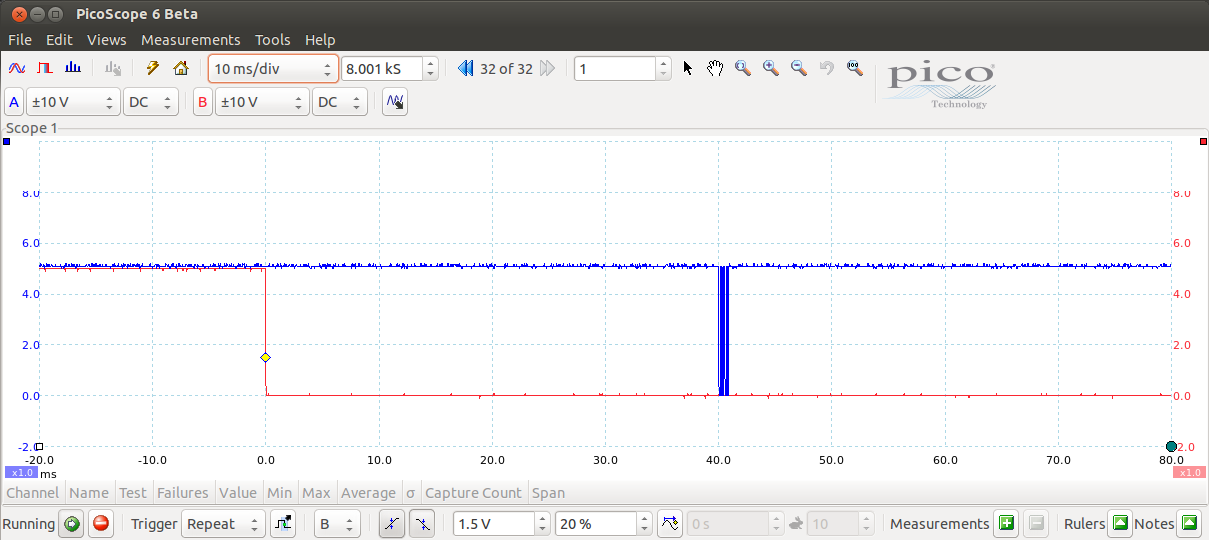Click the blue channel A ruler handle
The height and width of the screenshot is (540, 1209).
click(x=6, y=142)
